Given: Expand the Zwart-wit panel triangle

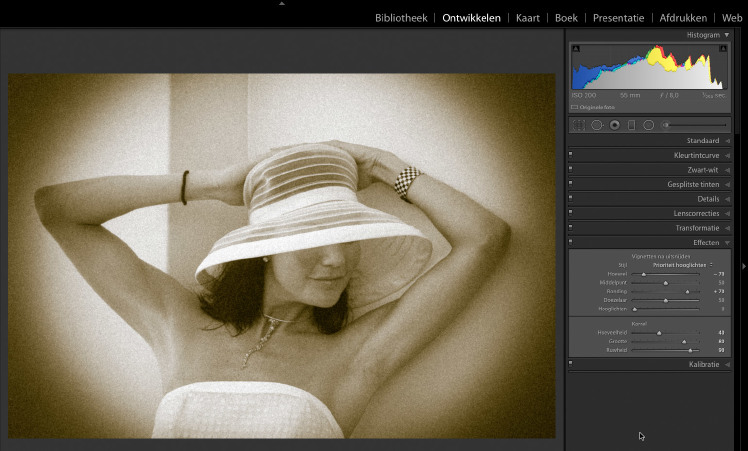Looking at the screenshot, I should [x=727, y=170].
